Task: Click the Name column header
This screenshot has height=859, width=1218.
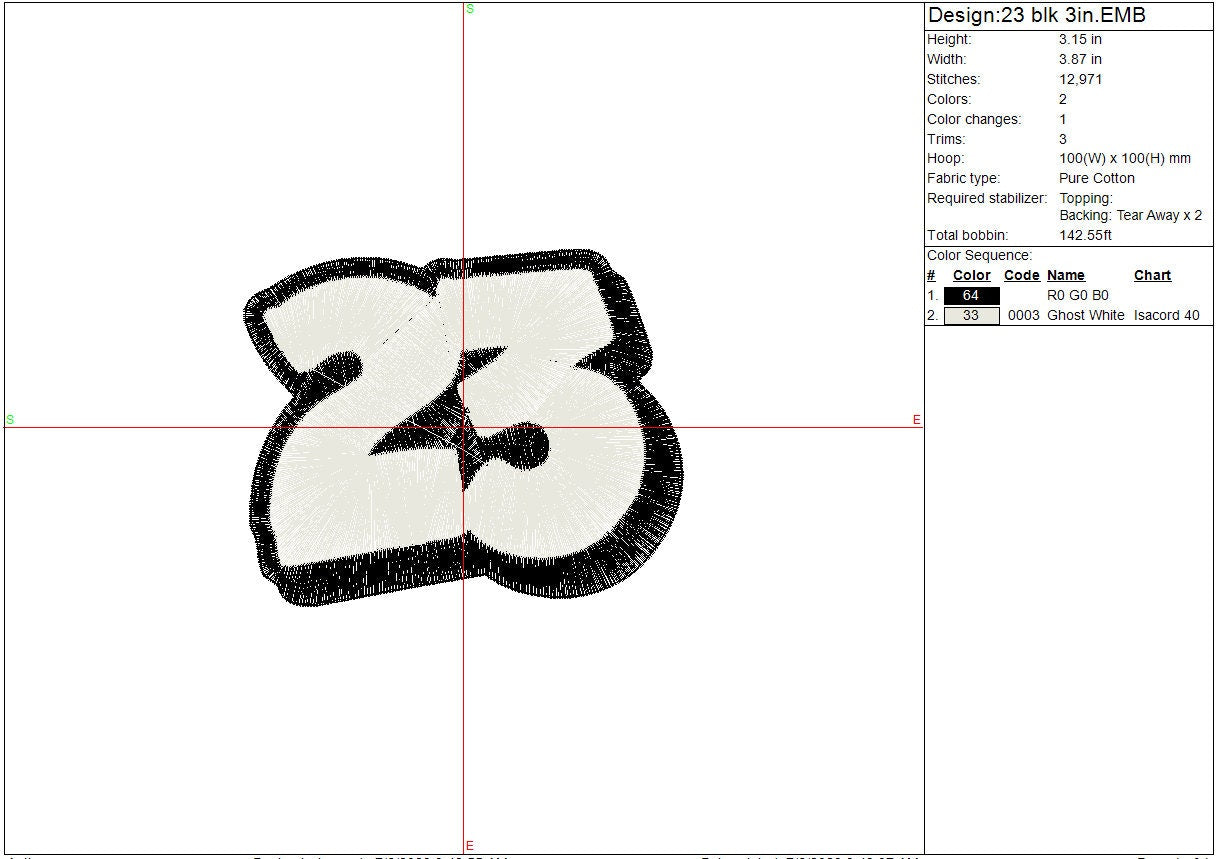Action: click(x=1065, y=276)
